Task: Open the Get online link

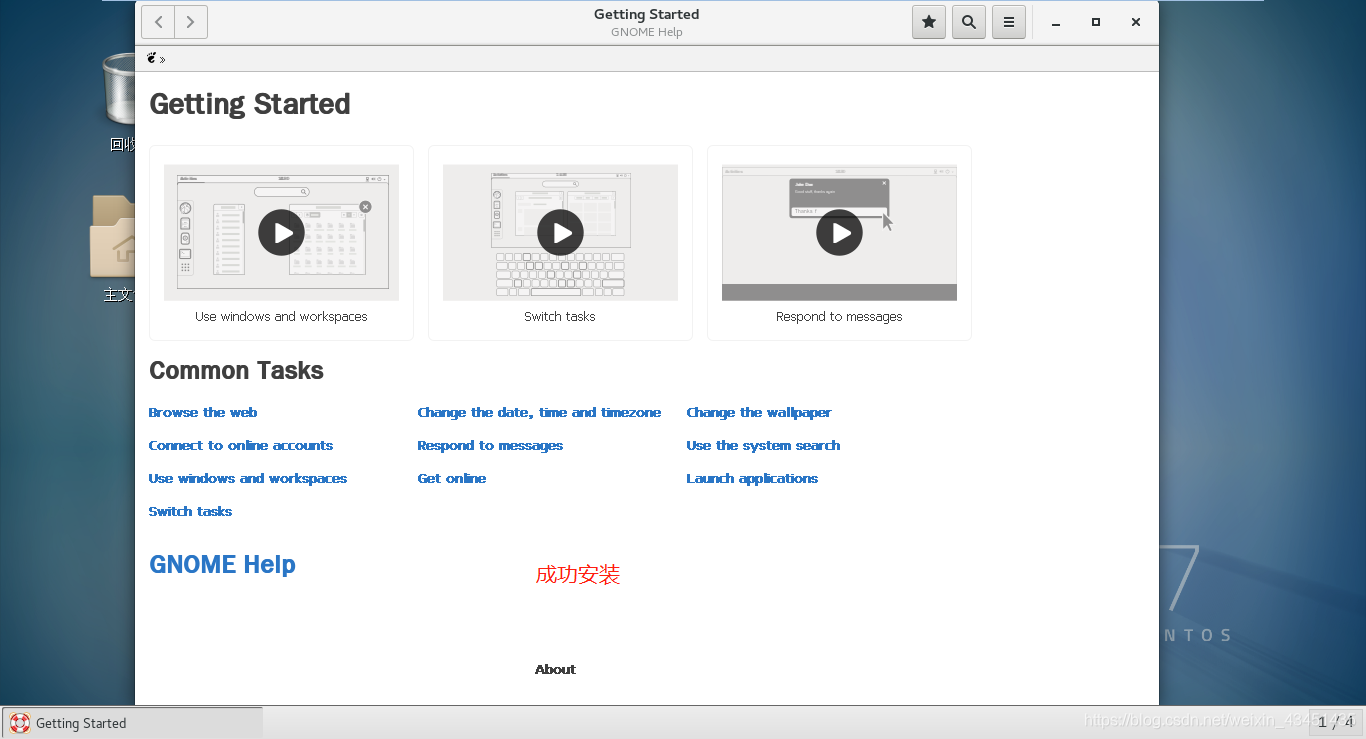Action: 452,478
